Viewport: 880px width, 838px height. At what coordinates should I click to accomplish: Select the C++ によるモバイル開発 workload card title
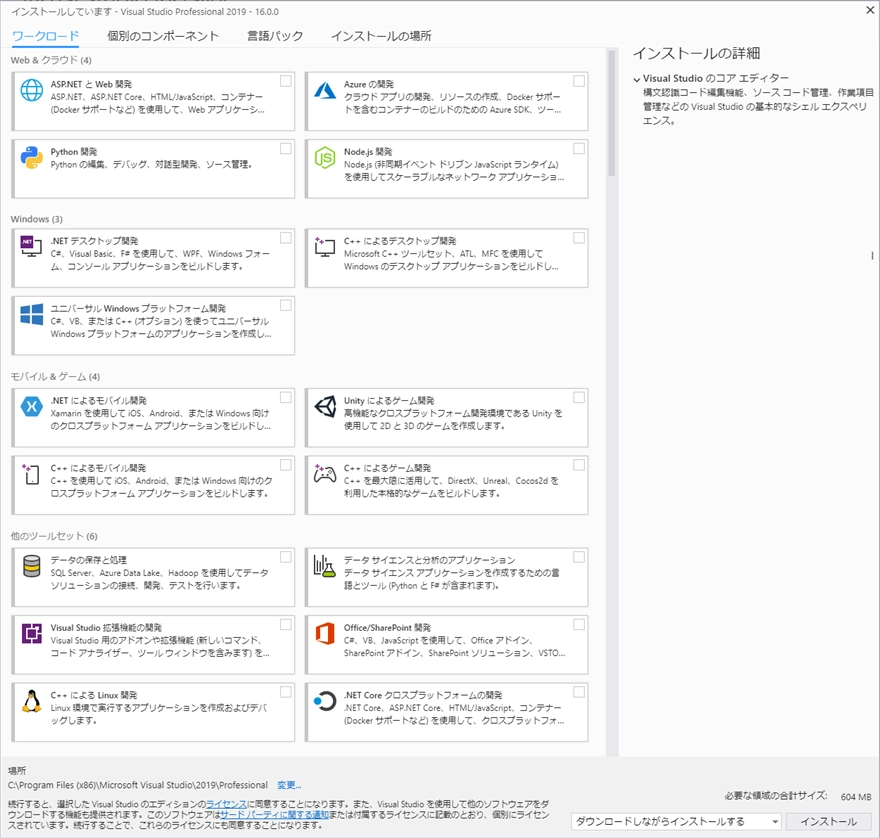coord(98,468)
